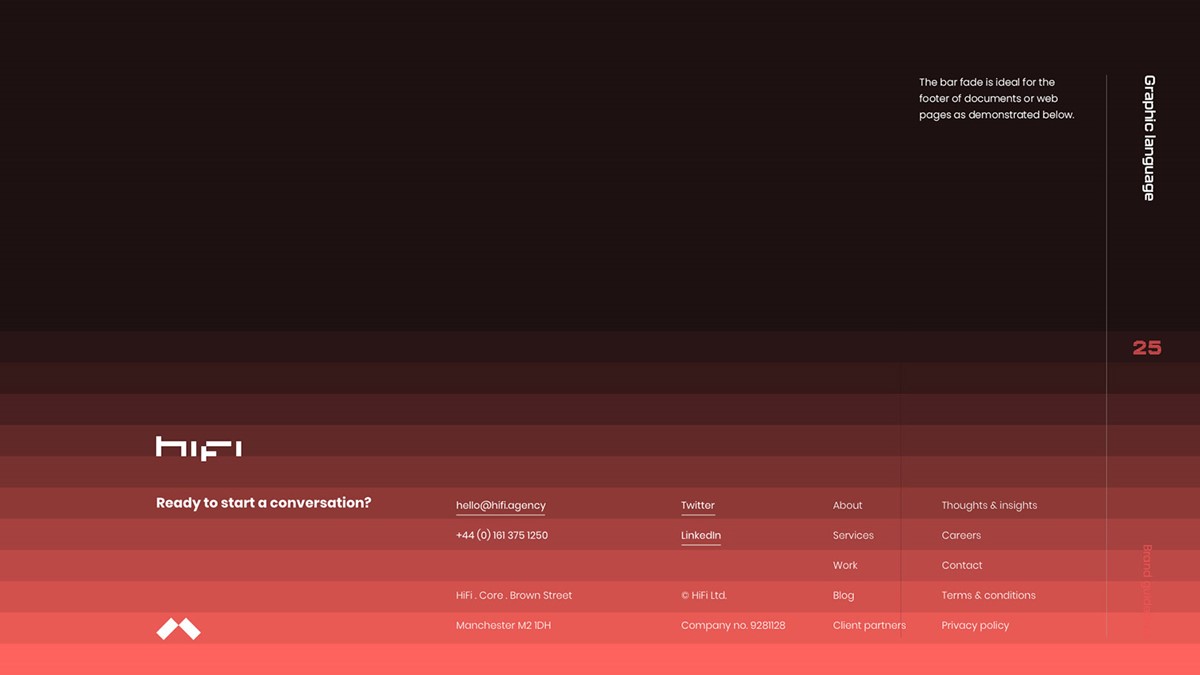Click the HiFi logo in footer

tap(198, 448)
